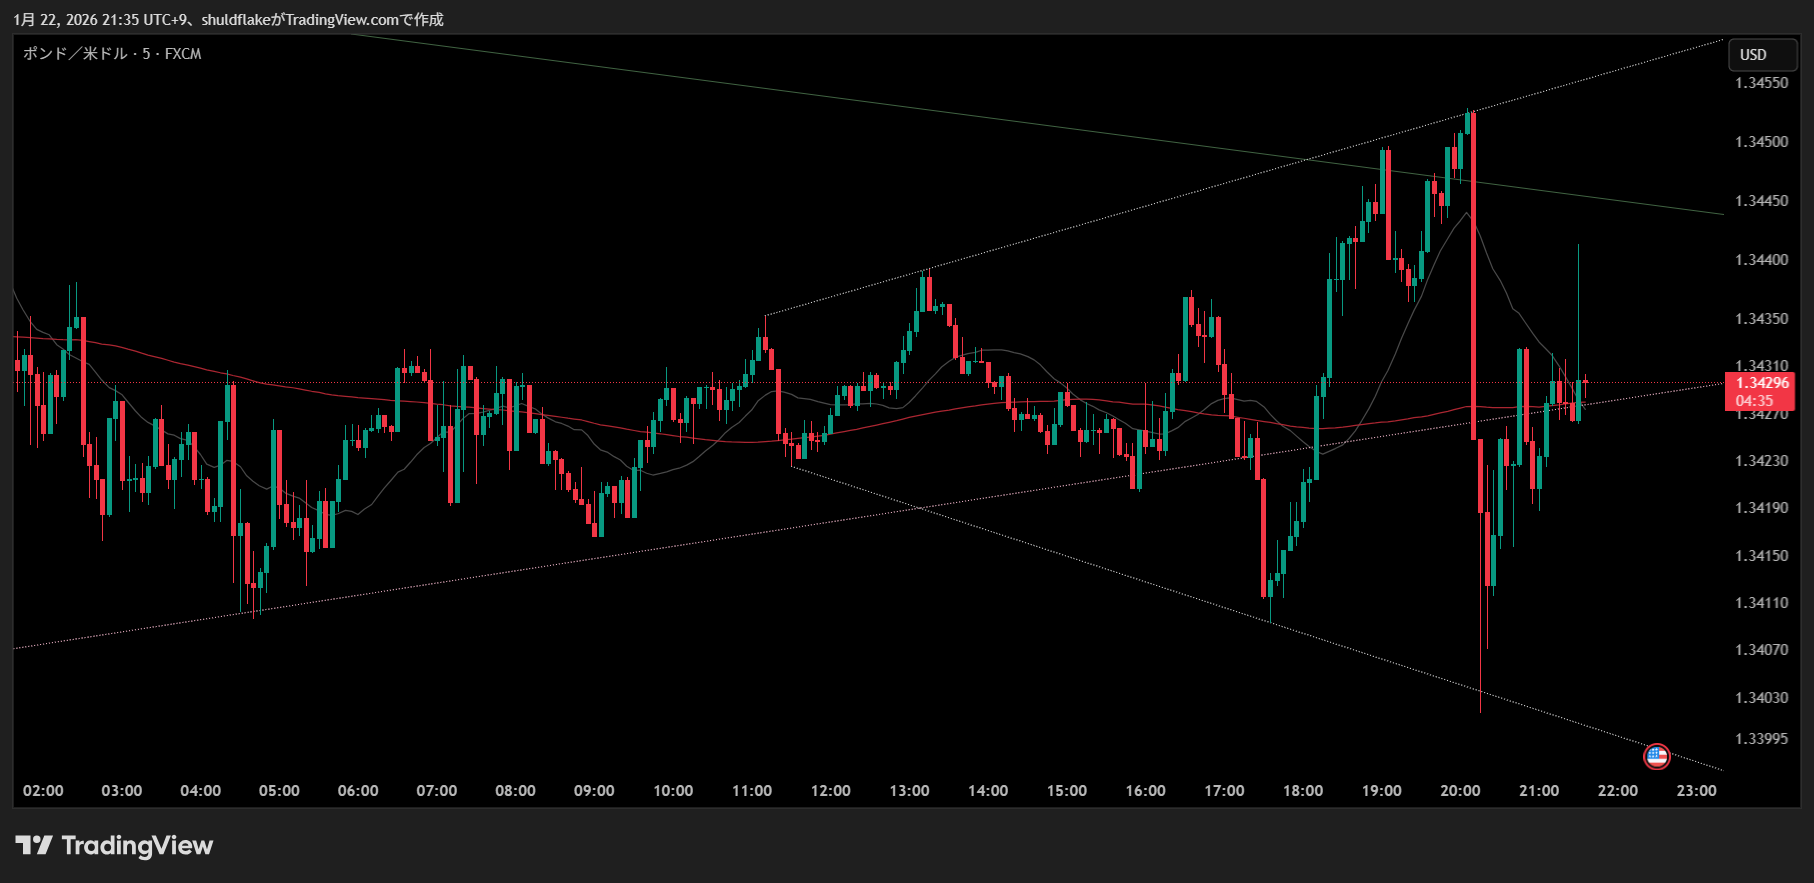
Task: Select the 1.34550 price axis label
Action: (x=1761, y=83)
